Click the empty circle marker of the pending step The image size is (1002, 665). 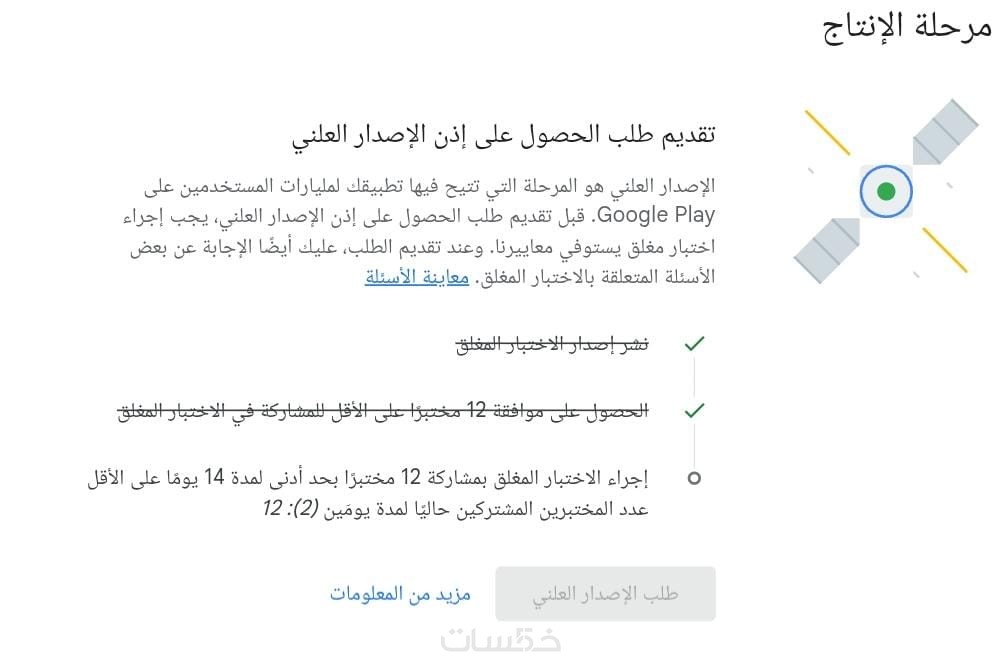694,478
